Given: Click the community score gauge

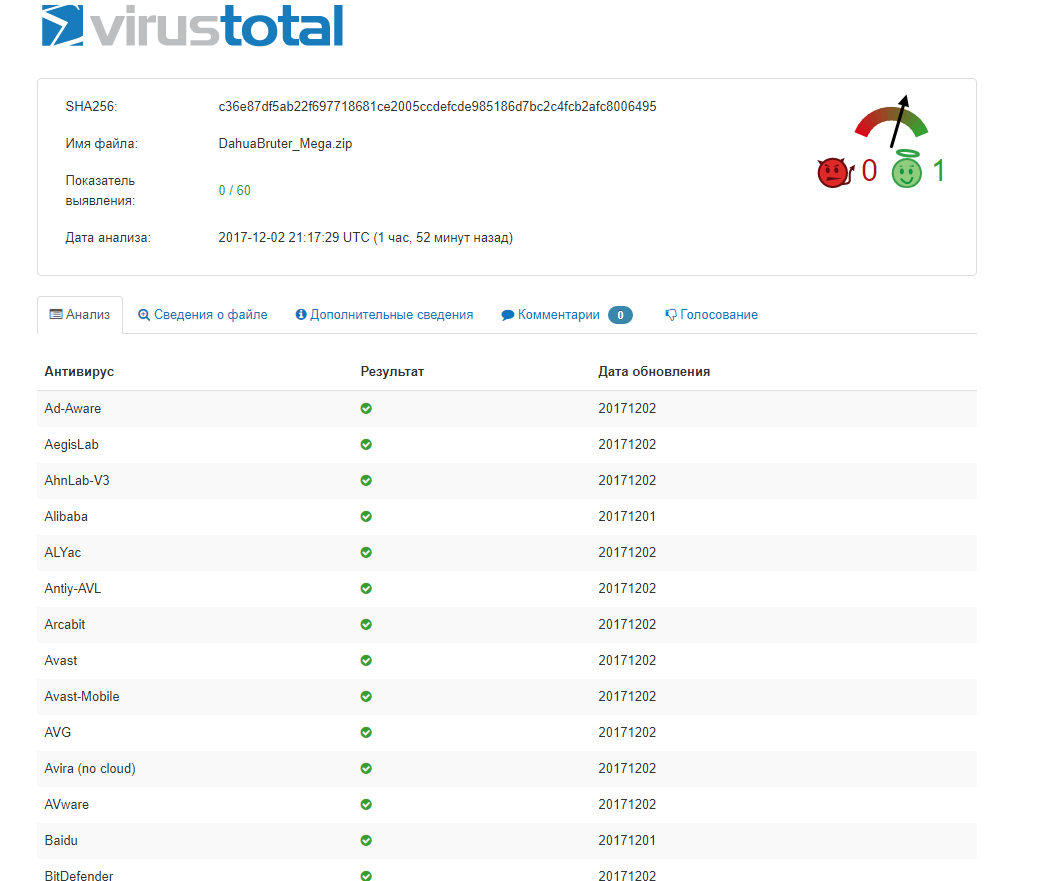Looking at the screenshot, I should (x=892, y=121).
